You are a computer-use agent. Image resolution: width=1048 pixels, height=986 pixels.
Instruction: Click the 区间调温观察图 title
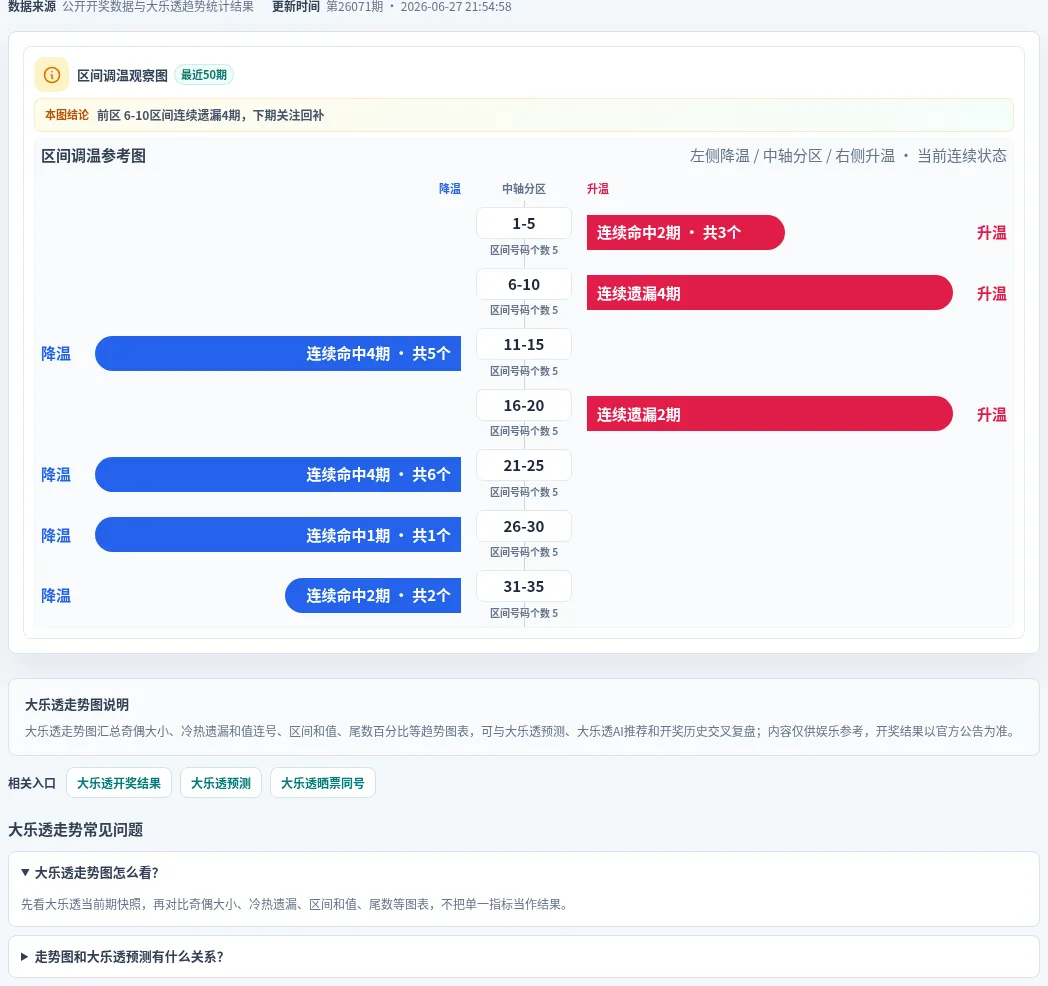point(122,76)
